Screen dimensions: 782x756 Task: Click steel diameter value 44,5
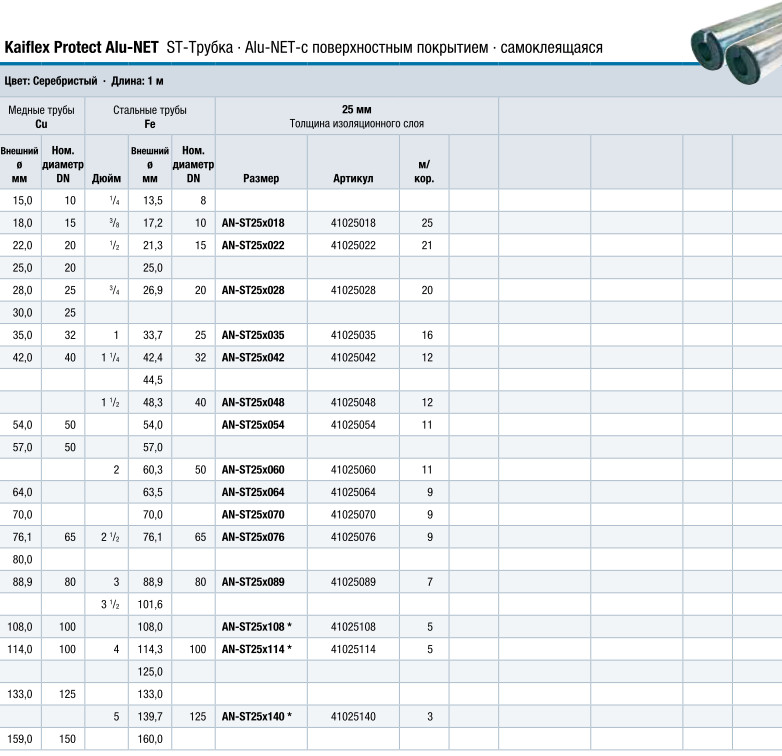(153, 380)
